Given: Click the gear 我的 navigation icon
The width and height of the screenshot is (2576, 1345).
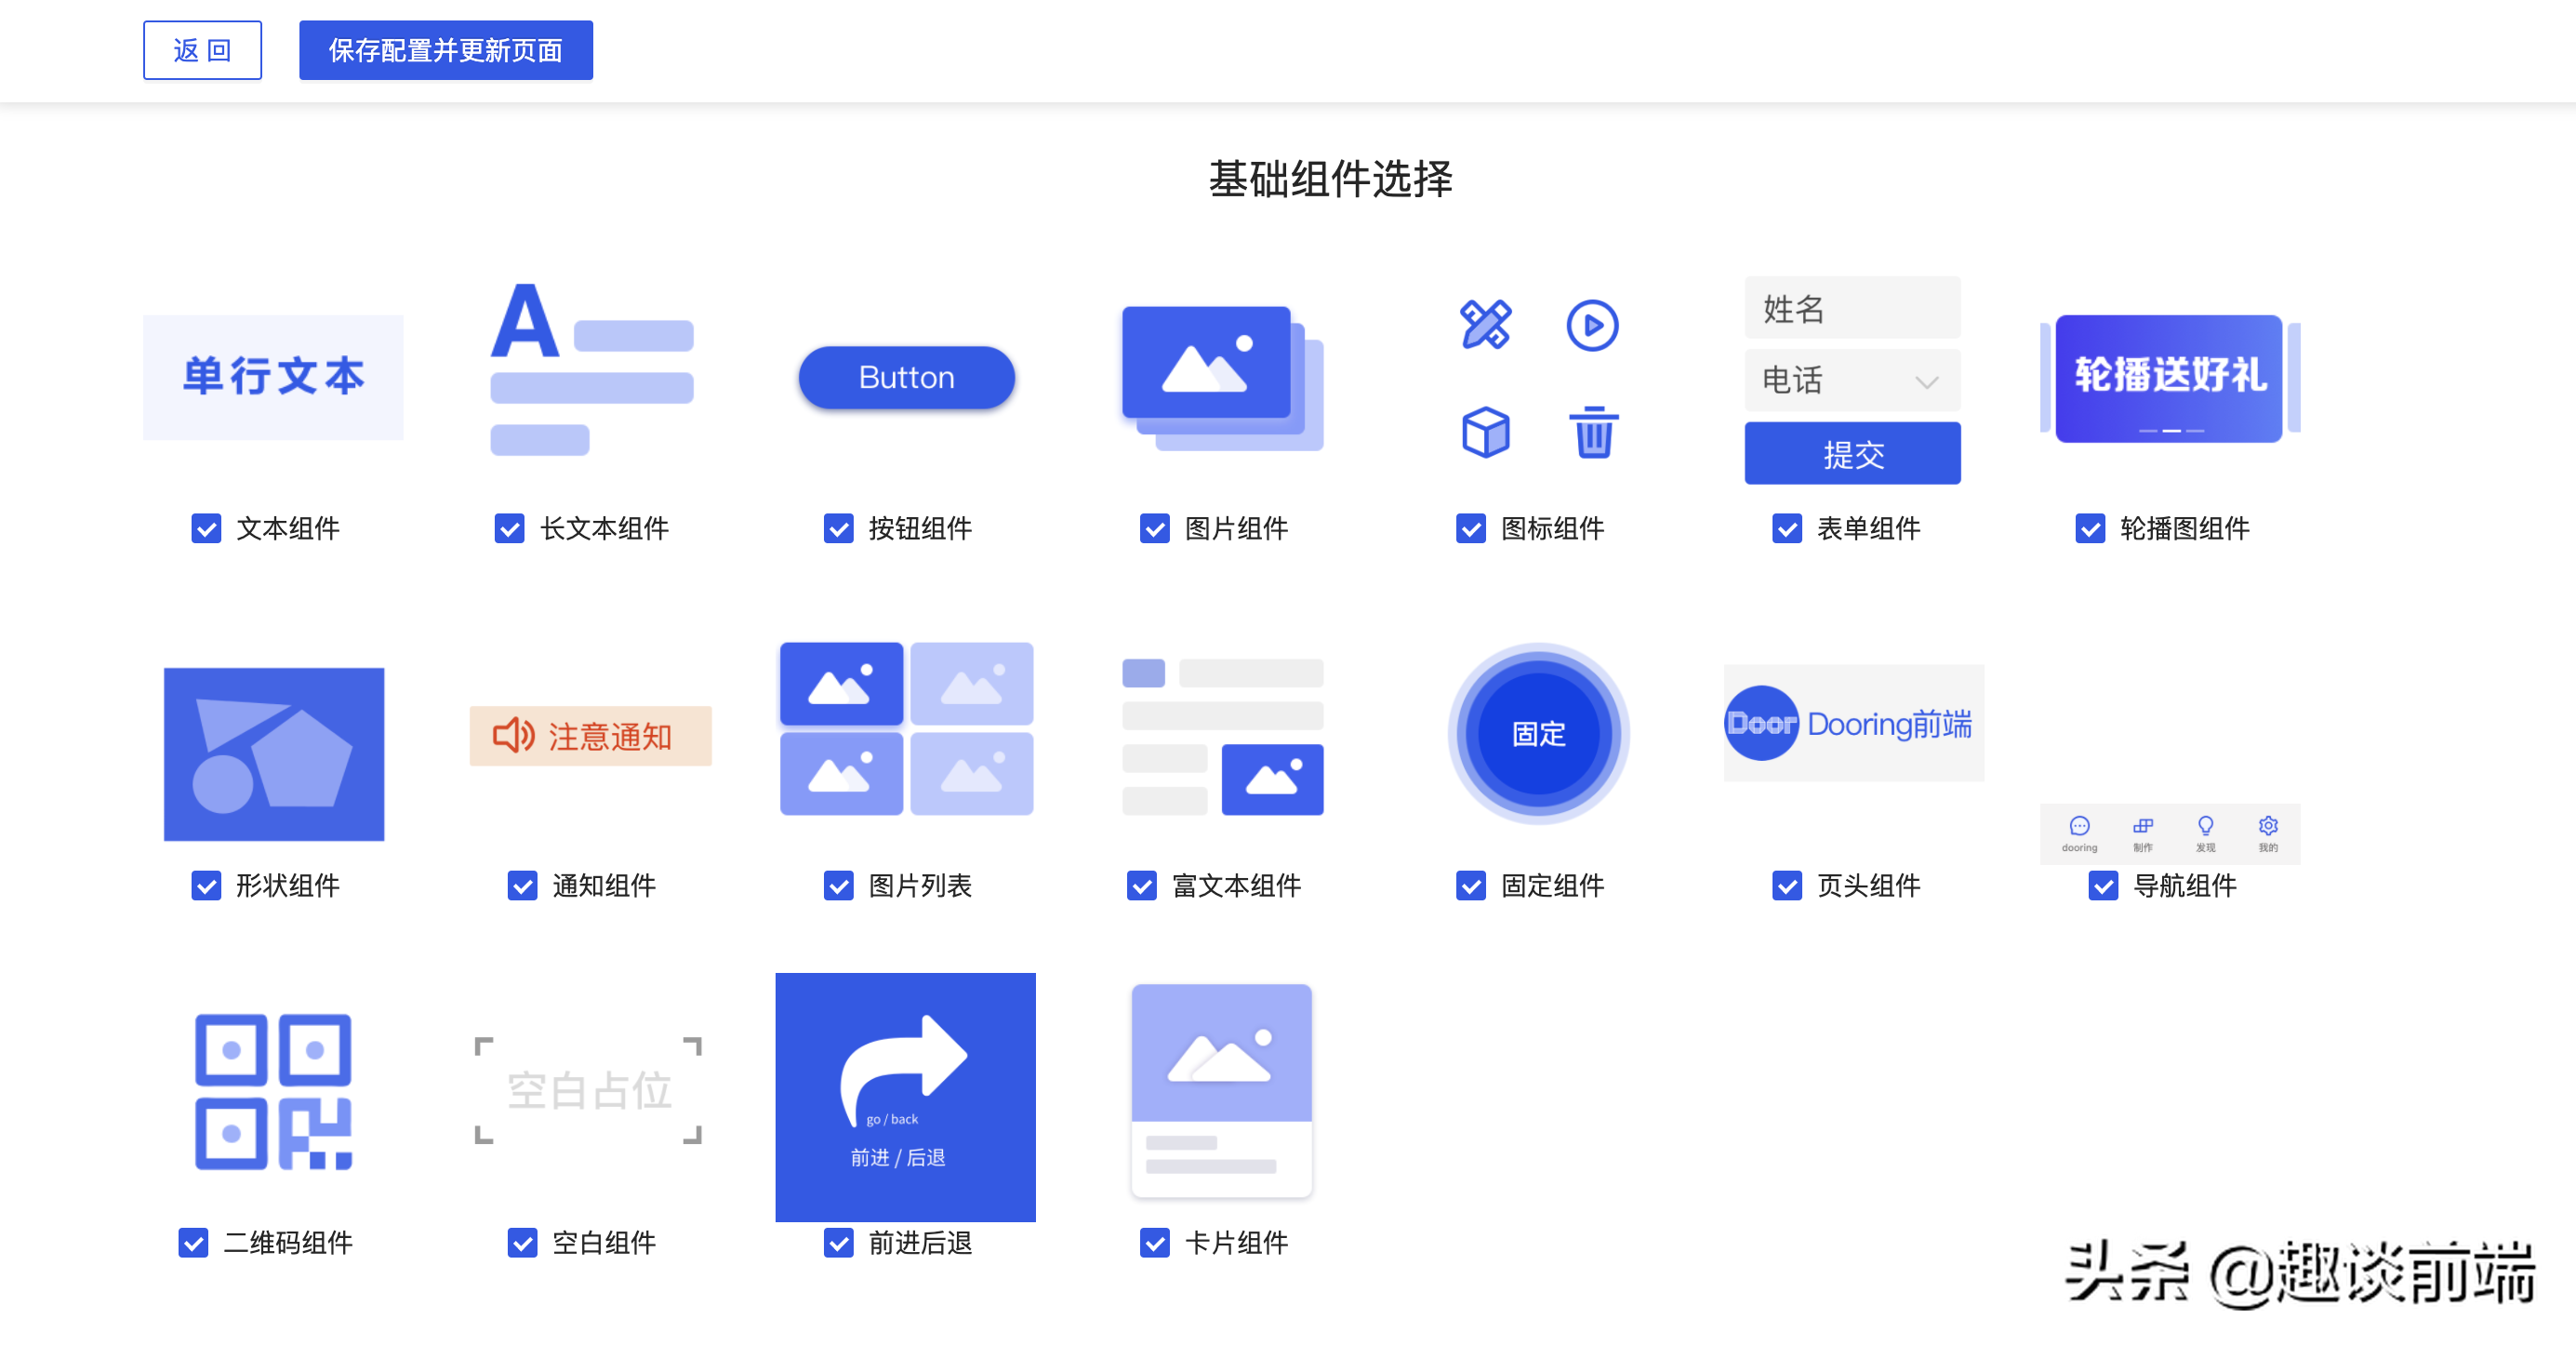Looking at the screenshot, I should 2267,827.
